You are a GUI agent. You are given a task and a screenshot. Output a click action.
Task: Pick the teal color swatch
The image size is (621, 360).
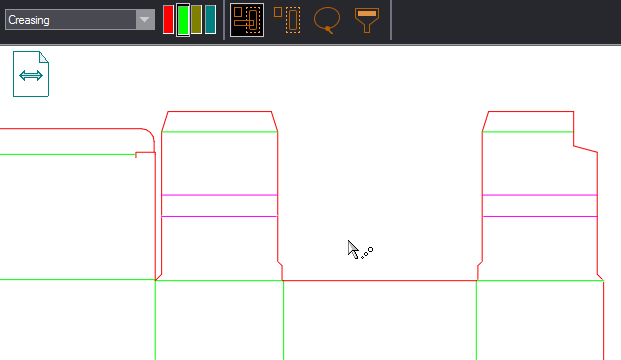(x=210, y=19)
